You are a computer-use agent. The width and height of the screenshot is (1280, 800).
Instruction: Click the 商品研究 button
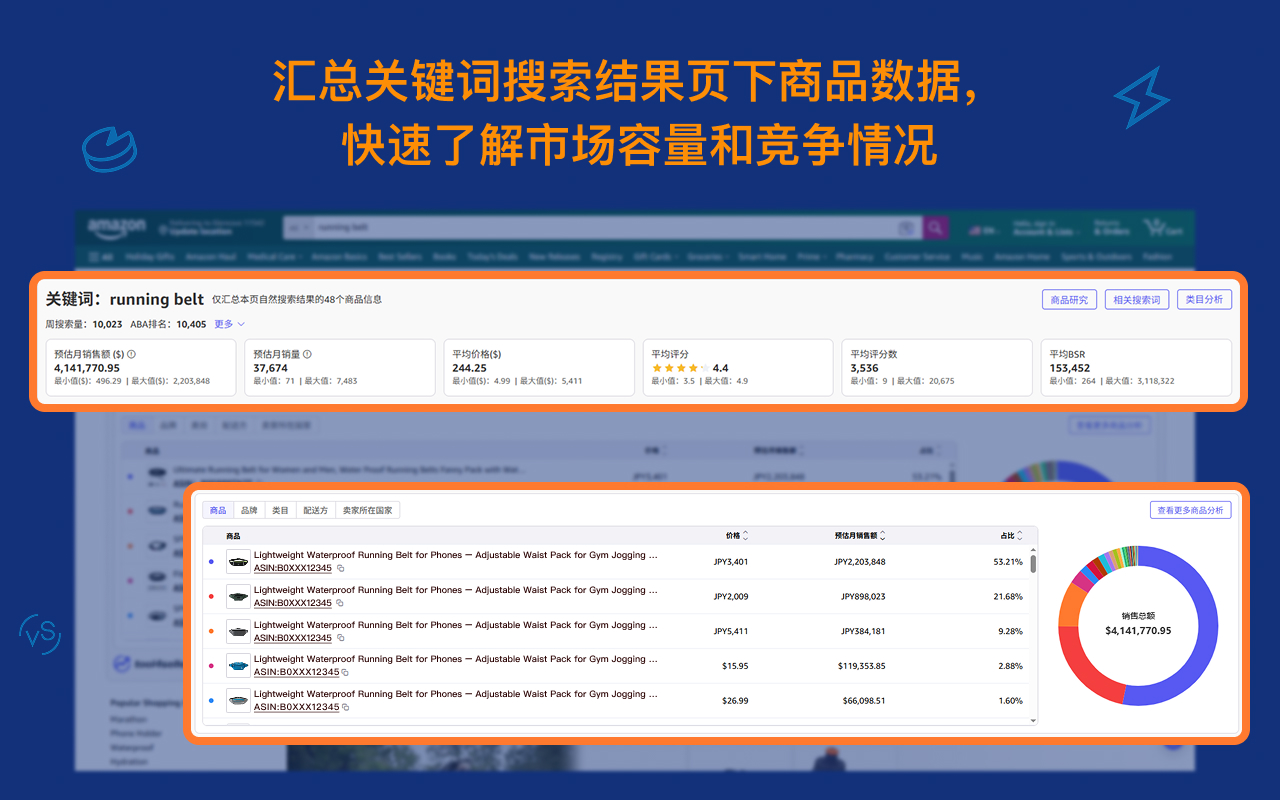[1069, 298]
